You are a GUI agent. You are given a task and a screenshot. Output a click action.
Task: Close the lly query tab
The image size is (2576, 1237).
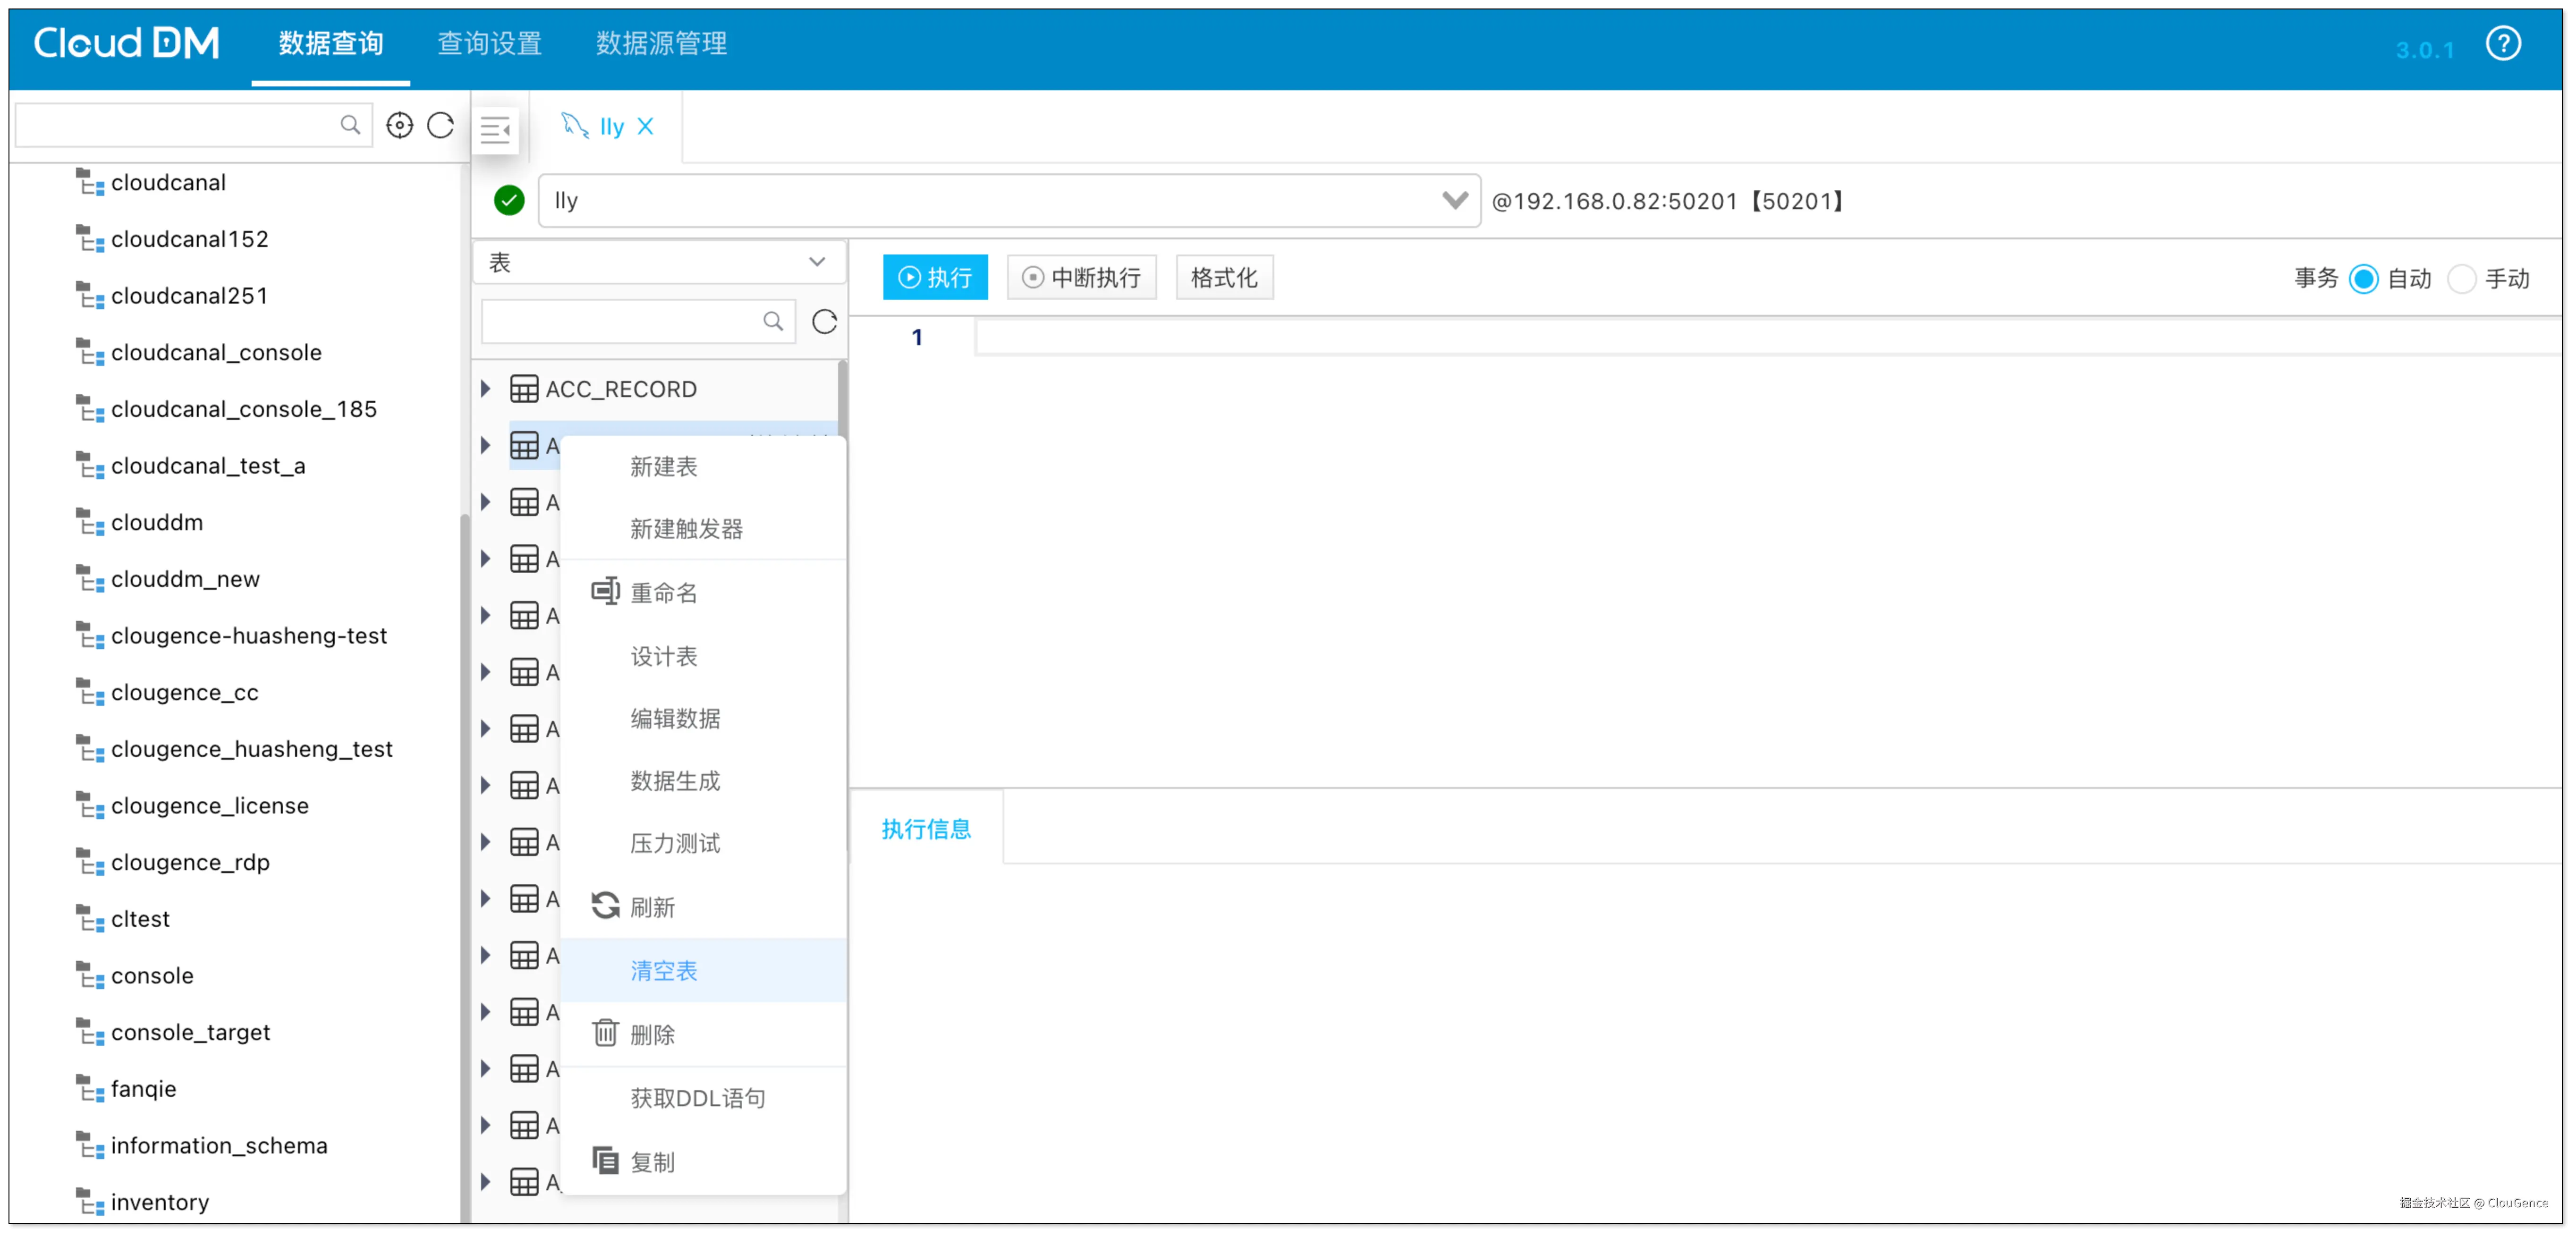(x=646, y=126)
